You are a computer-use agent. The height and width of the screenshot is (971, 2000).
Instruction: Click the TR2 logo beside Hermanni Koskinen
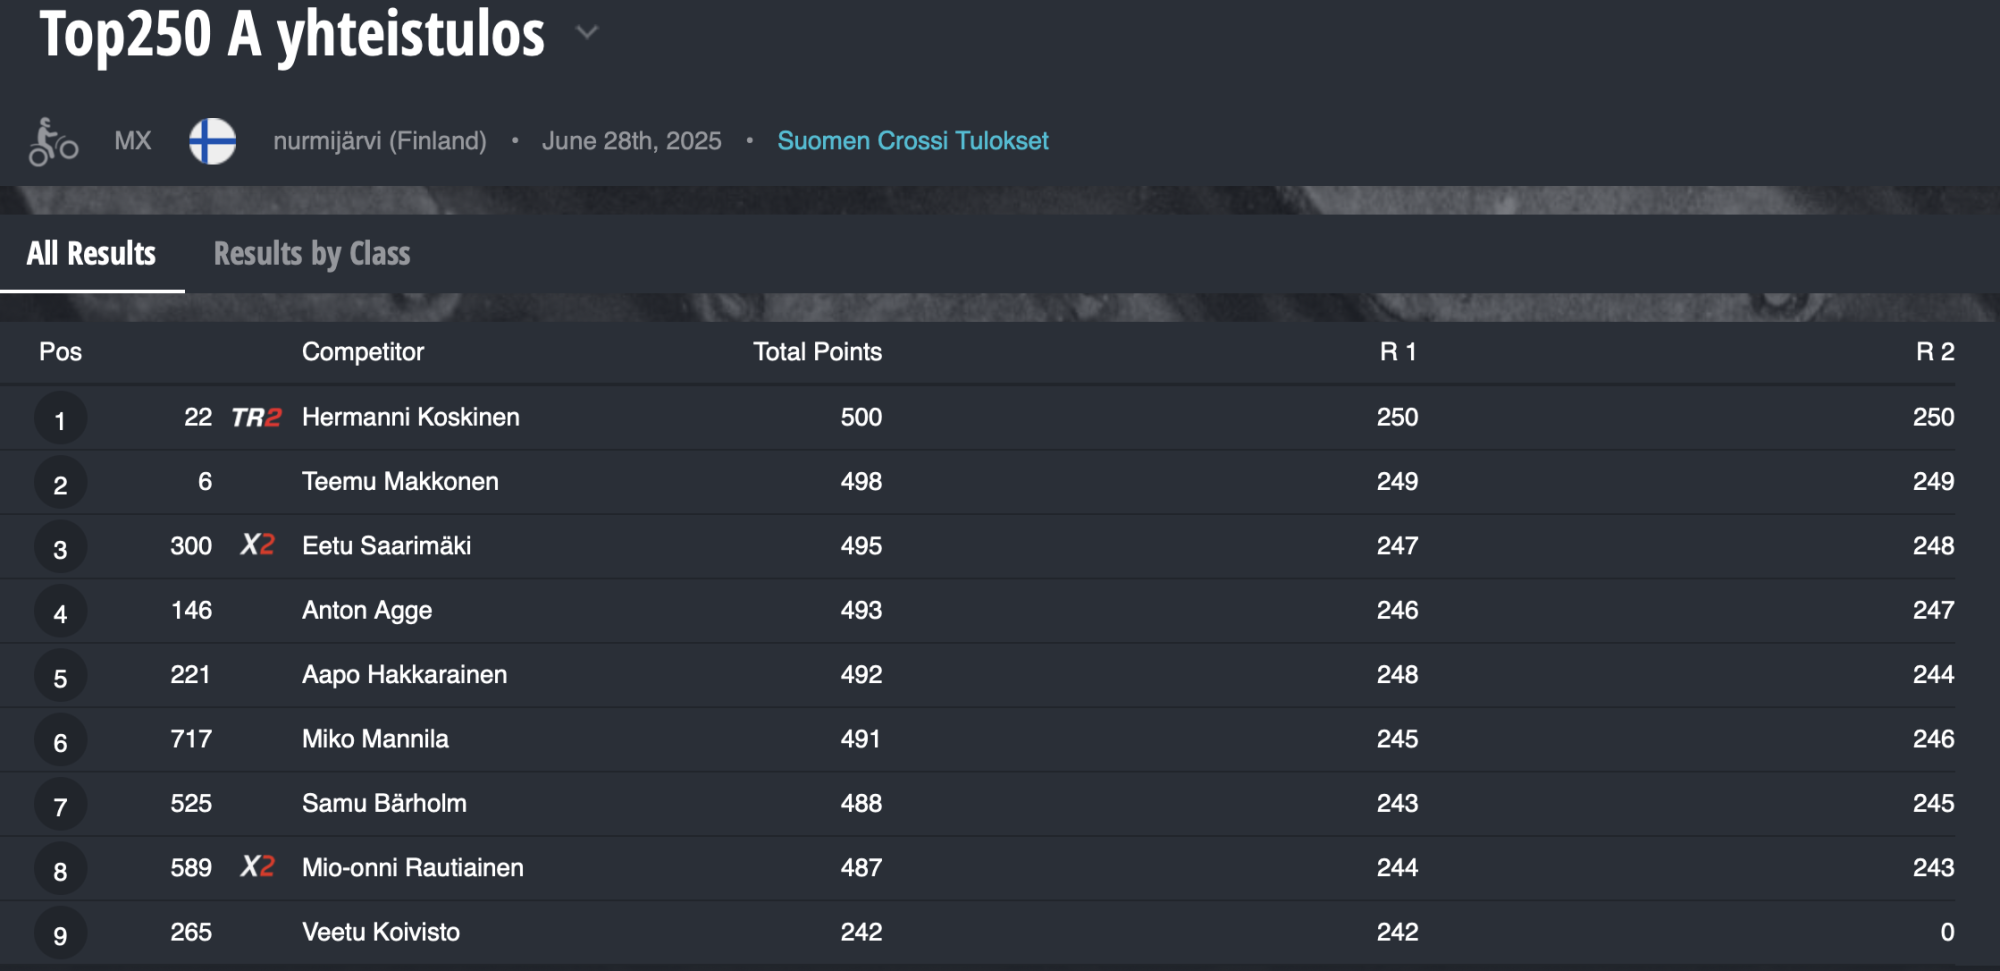[256, 417]
